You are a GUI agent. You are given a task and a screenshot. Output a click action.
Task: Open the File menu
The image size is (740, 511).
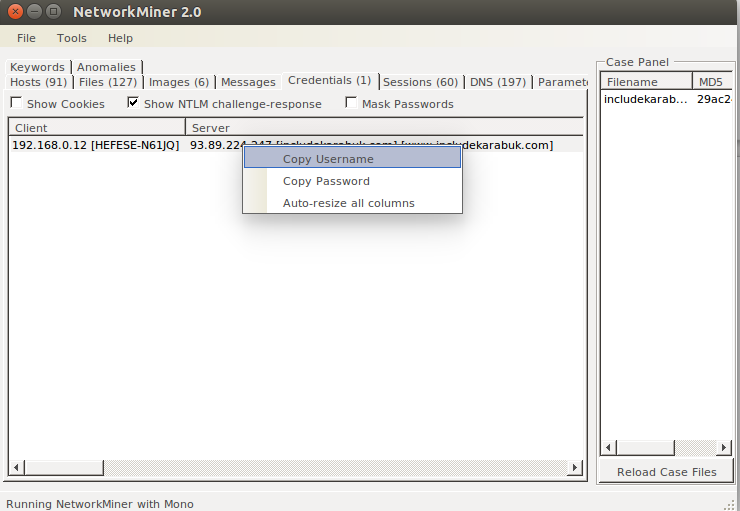pyautogui.click(x=26, y=38)
